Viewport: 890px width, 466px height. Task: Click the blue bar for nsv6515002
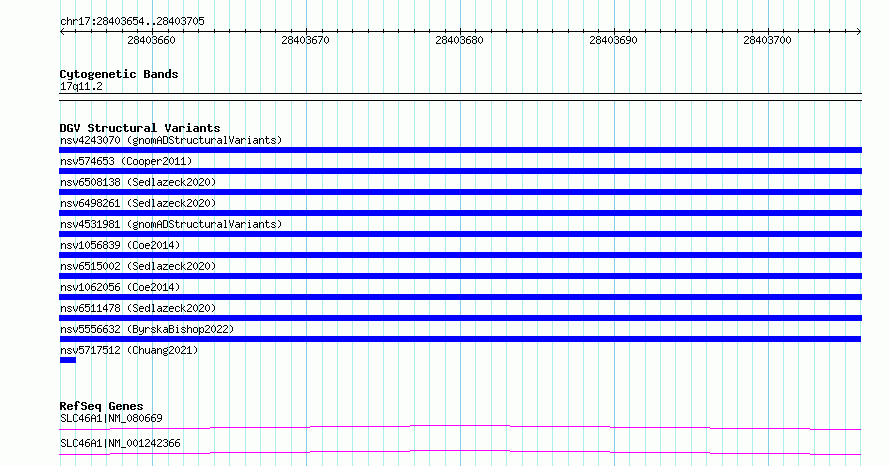460,276
